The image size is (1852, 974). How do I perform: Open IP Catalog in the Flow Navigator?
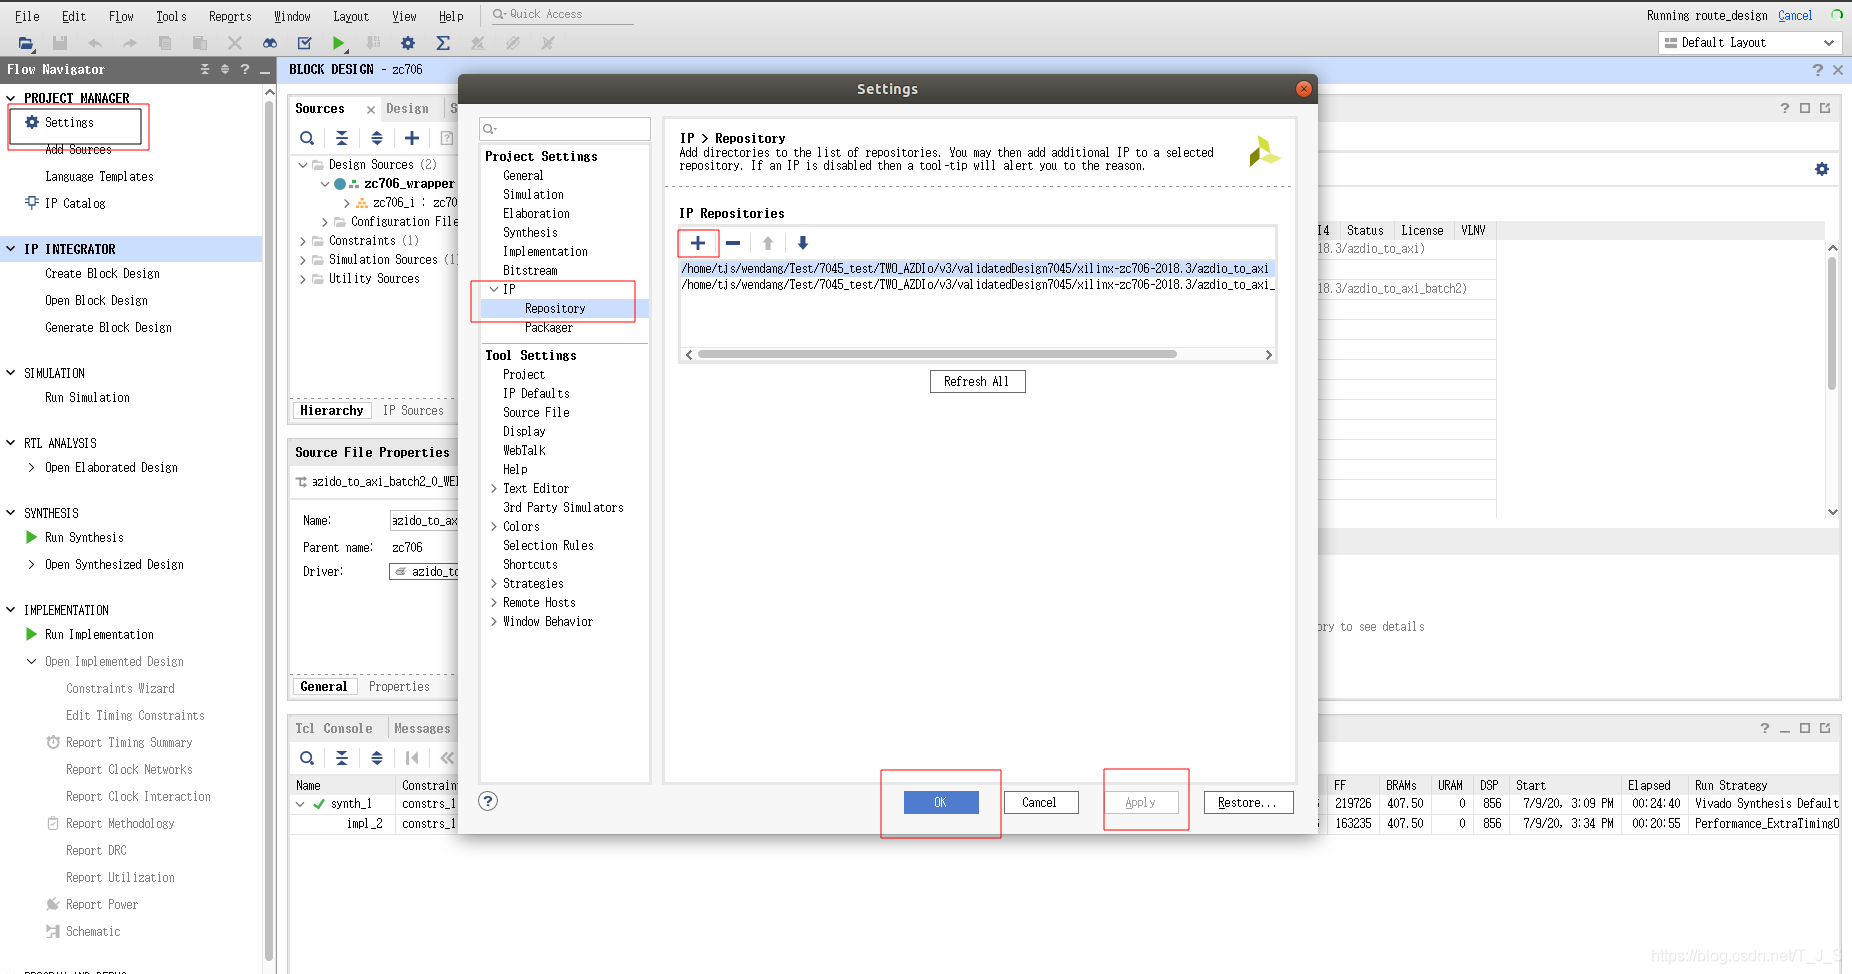74,203
